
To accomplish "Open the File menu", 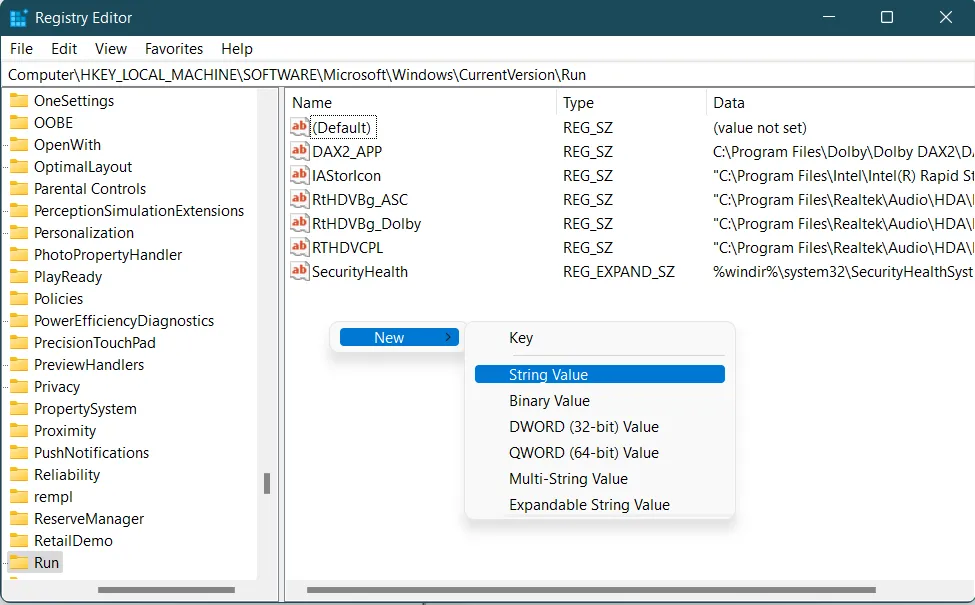I will (21, 48).
